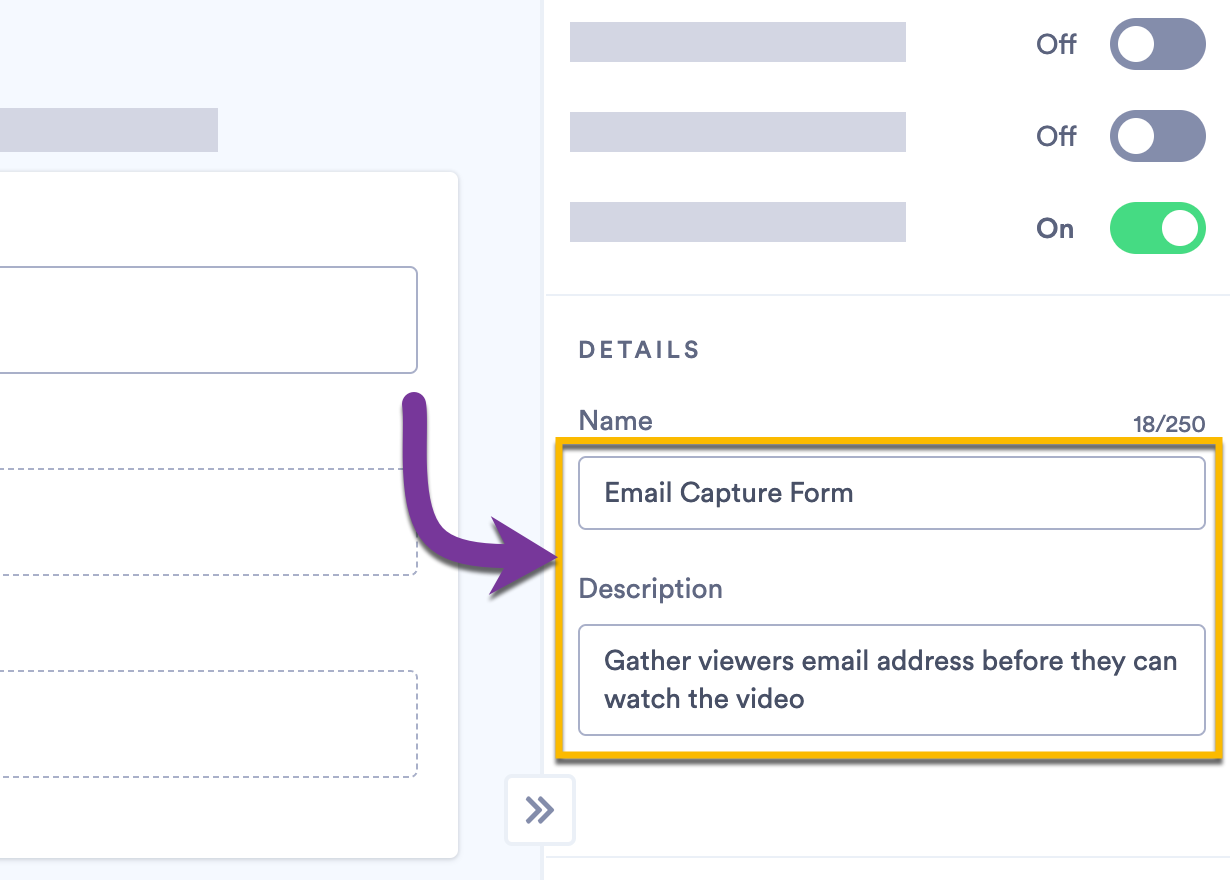Image resolution: width=1230 pixels, height=880 pixels.
Task: Click the top placeholder bar beside the first toggle
Action: tap(737, 42)
